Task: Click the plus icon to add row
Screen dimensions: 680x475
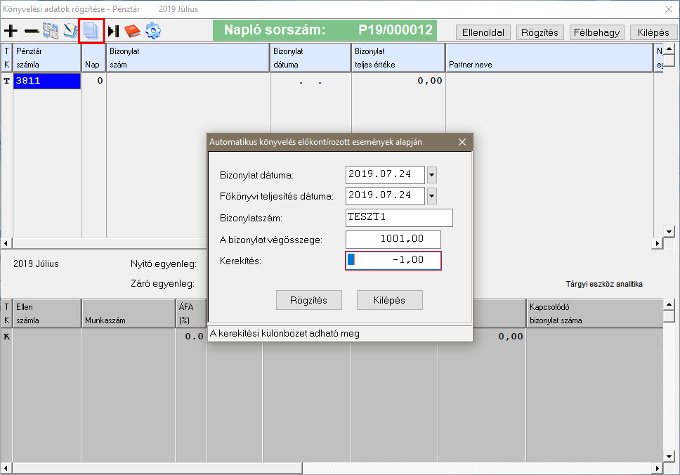Action: click(x=11, y=31)
